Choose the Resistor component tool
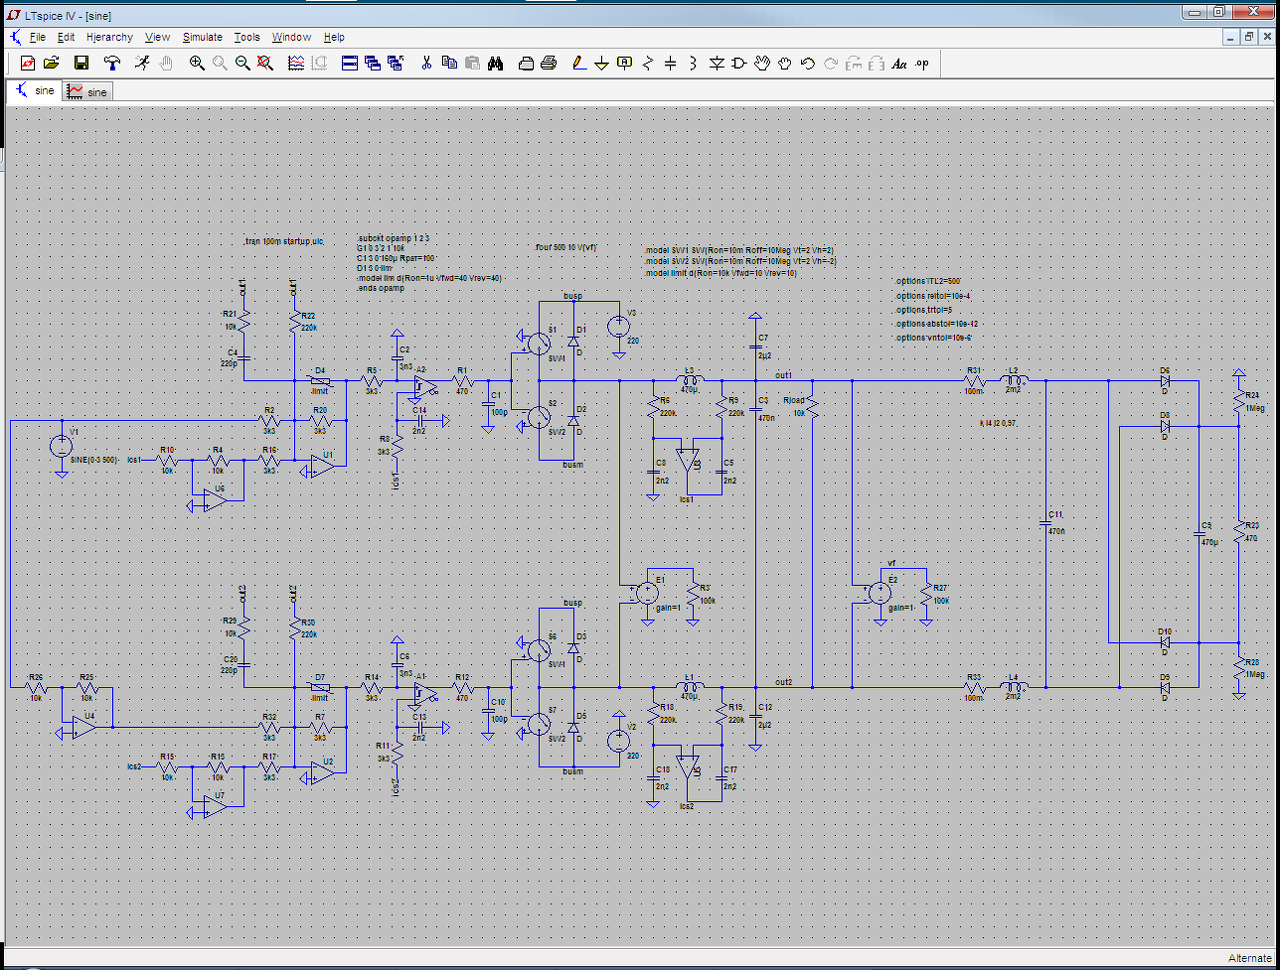The image size is (1280, 970). point(648,63)
